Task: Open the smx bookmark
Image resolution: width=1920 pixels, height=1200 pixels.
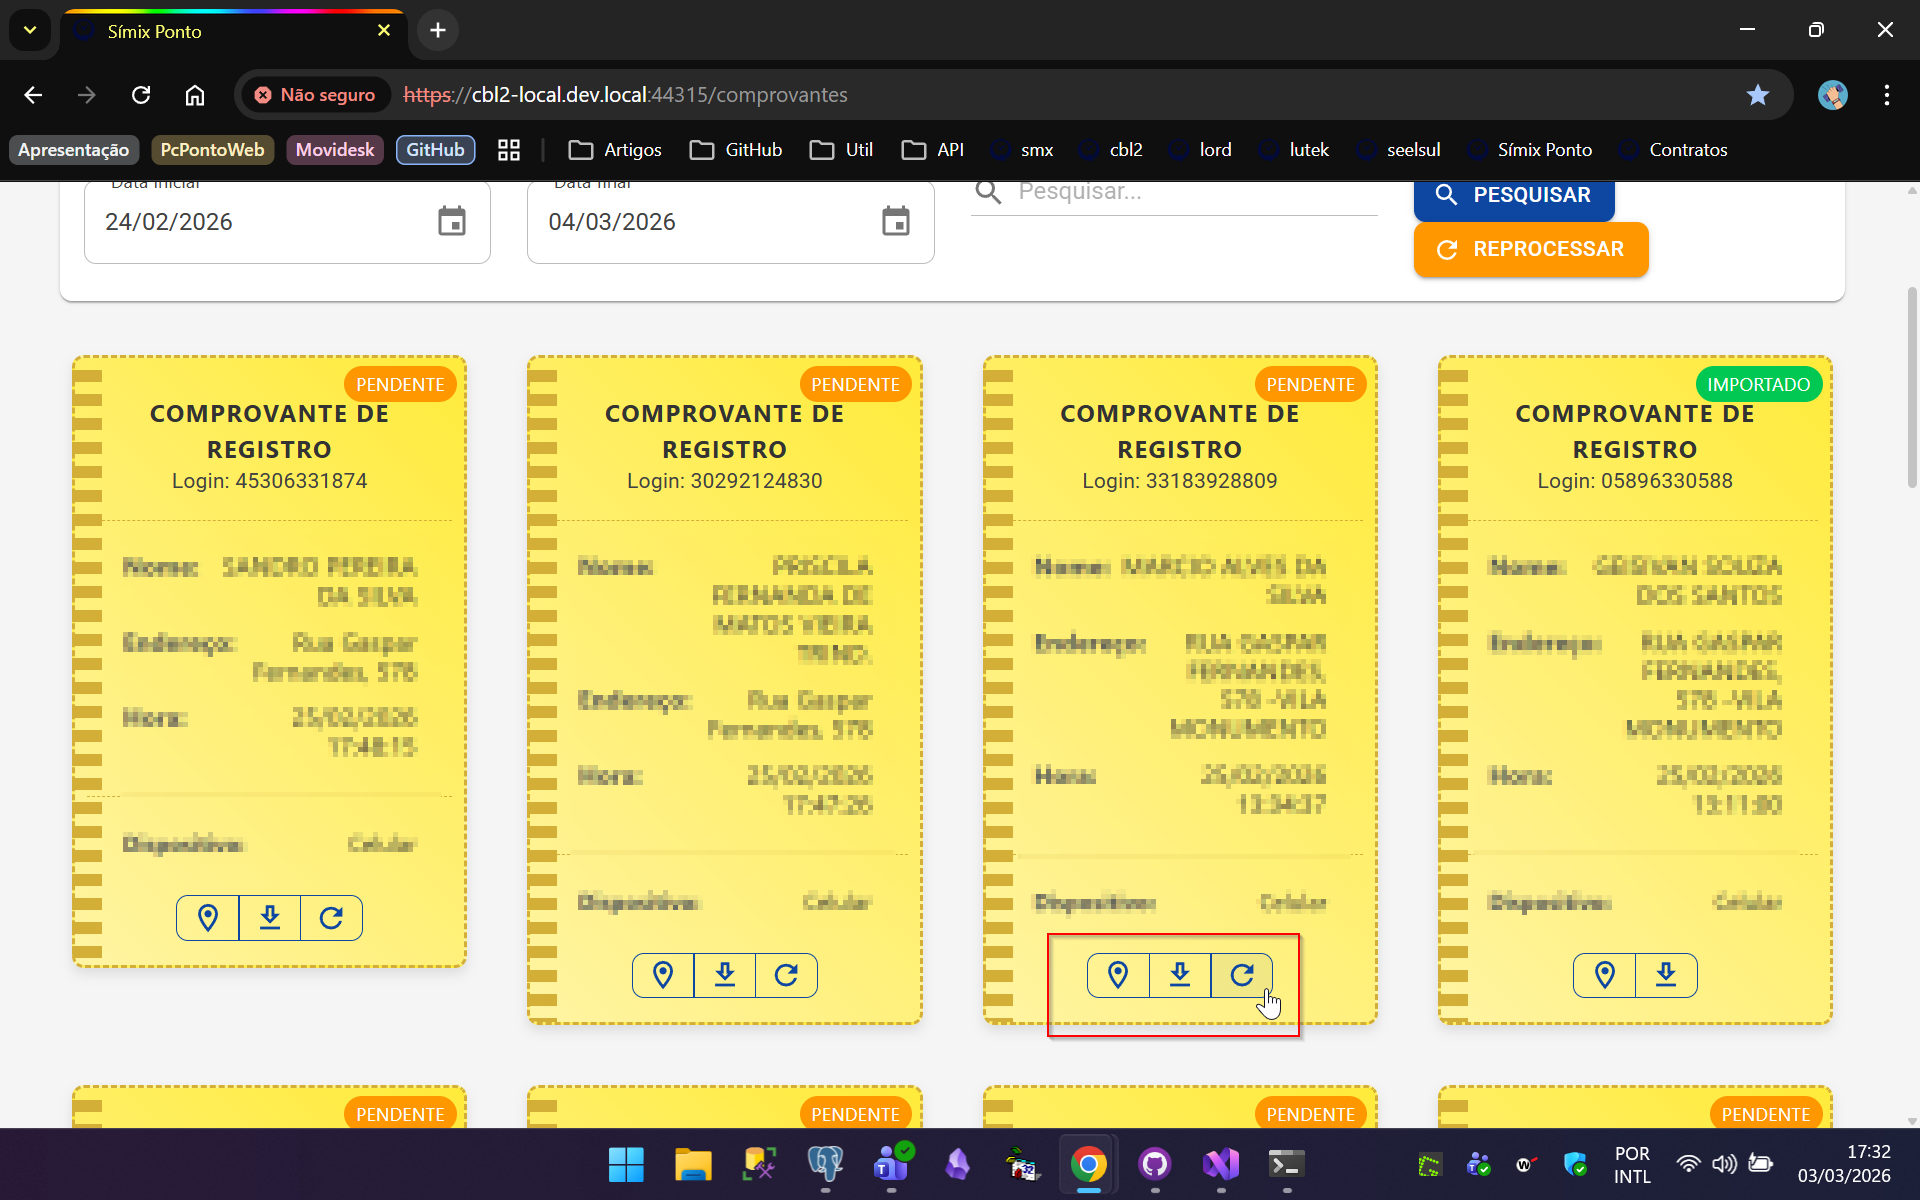Action: (x=1022, y=150)
